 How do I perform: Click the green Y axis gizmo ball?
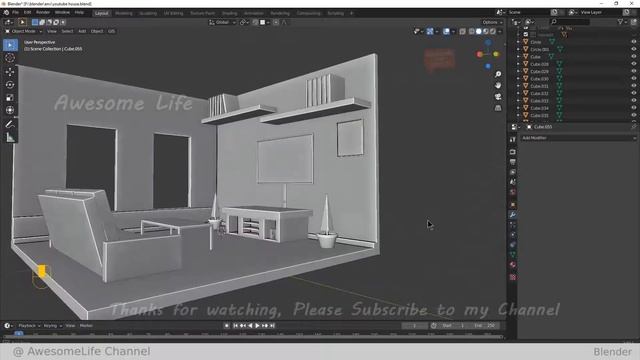coord(496,54)
